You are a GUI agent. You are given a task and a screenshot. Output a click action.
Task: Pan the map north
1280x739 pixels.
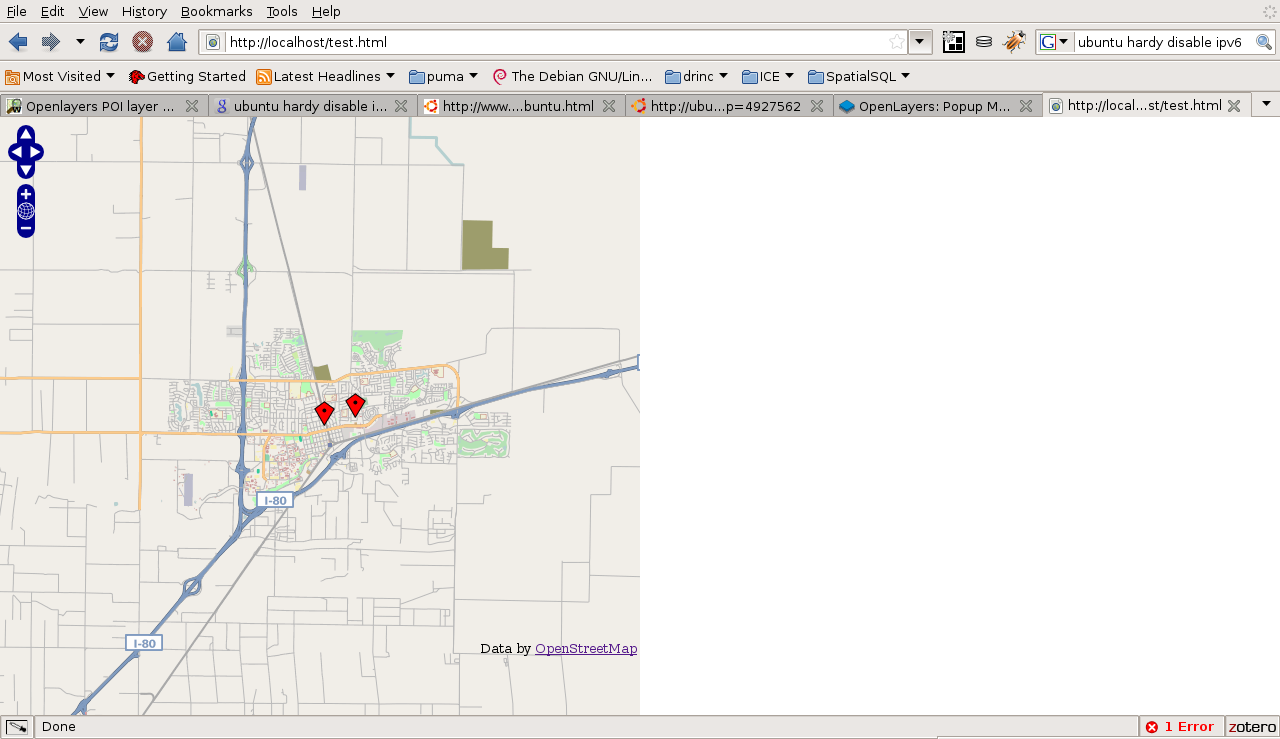(26, 134)
